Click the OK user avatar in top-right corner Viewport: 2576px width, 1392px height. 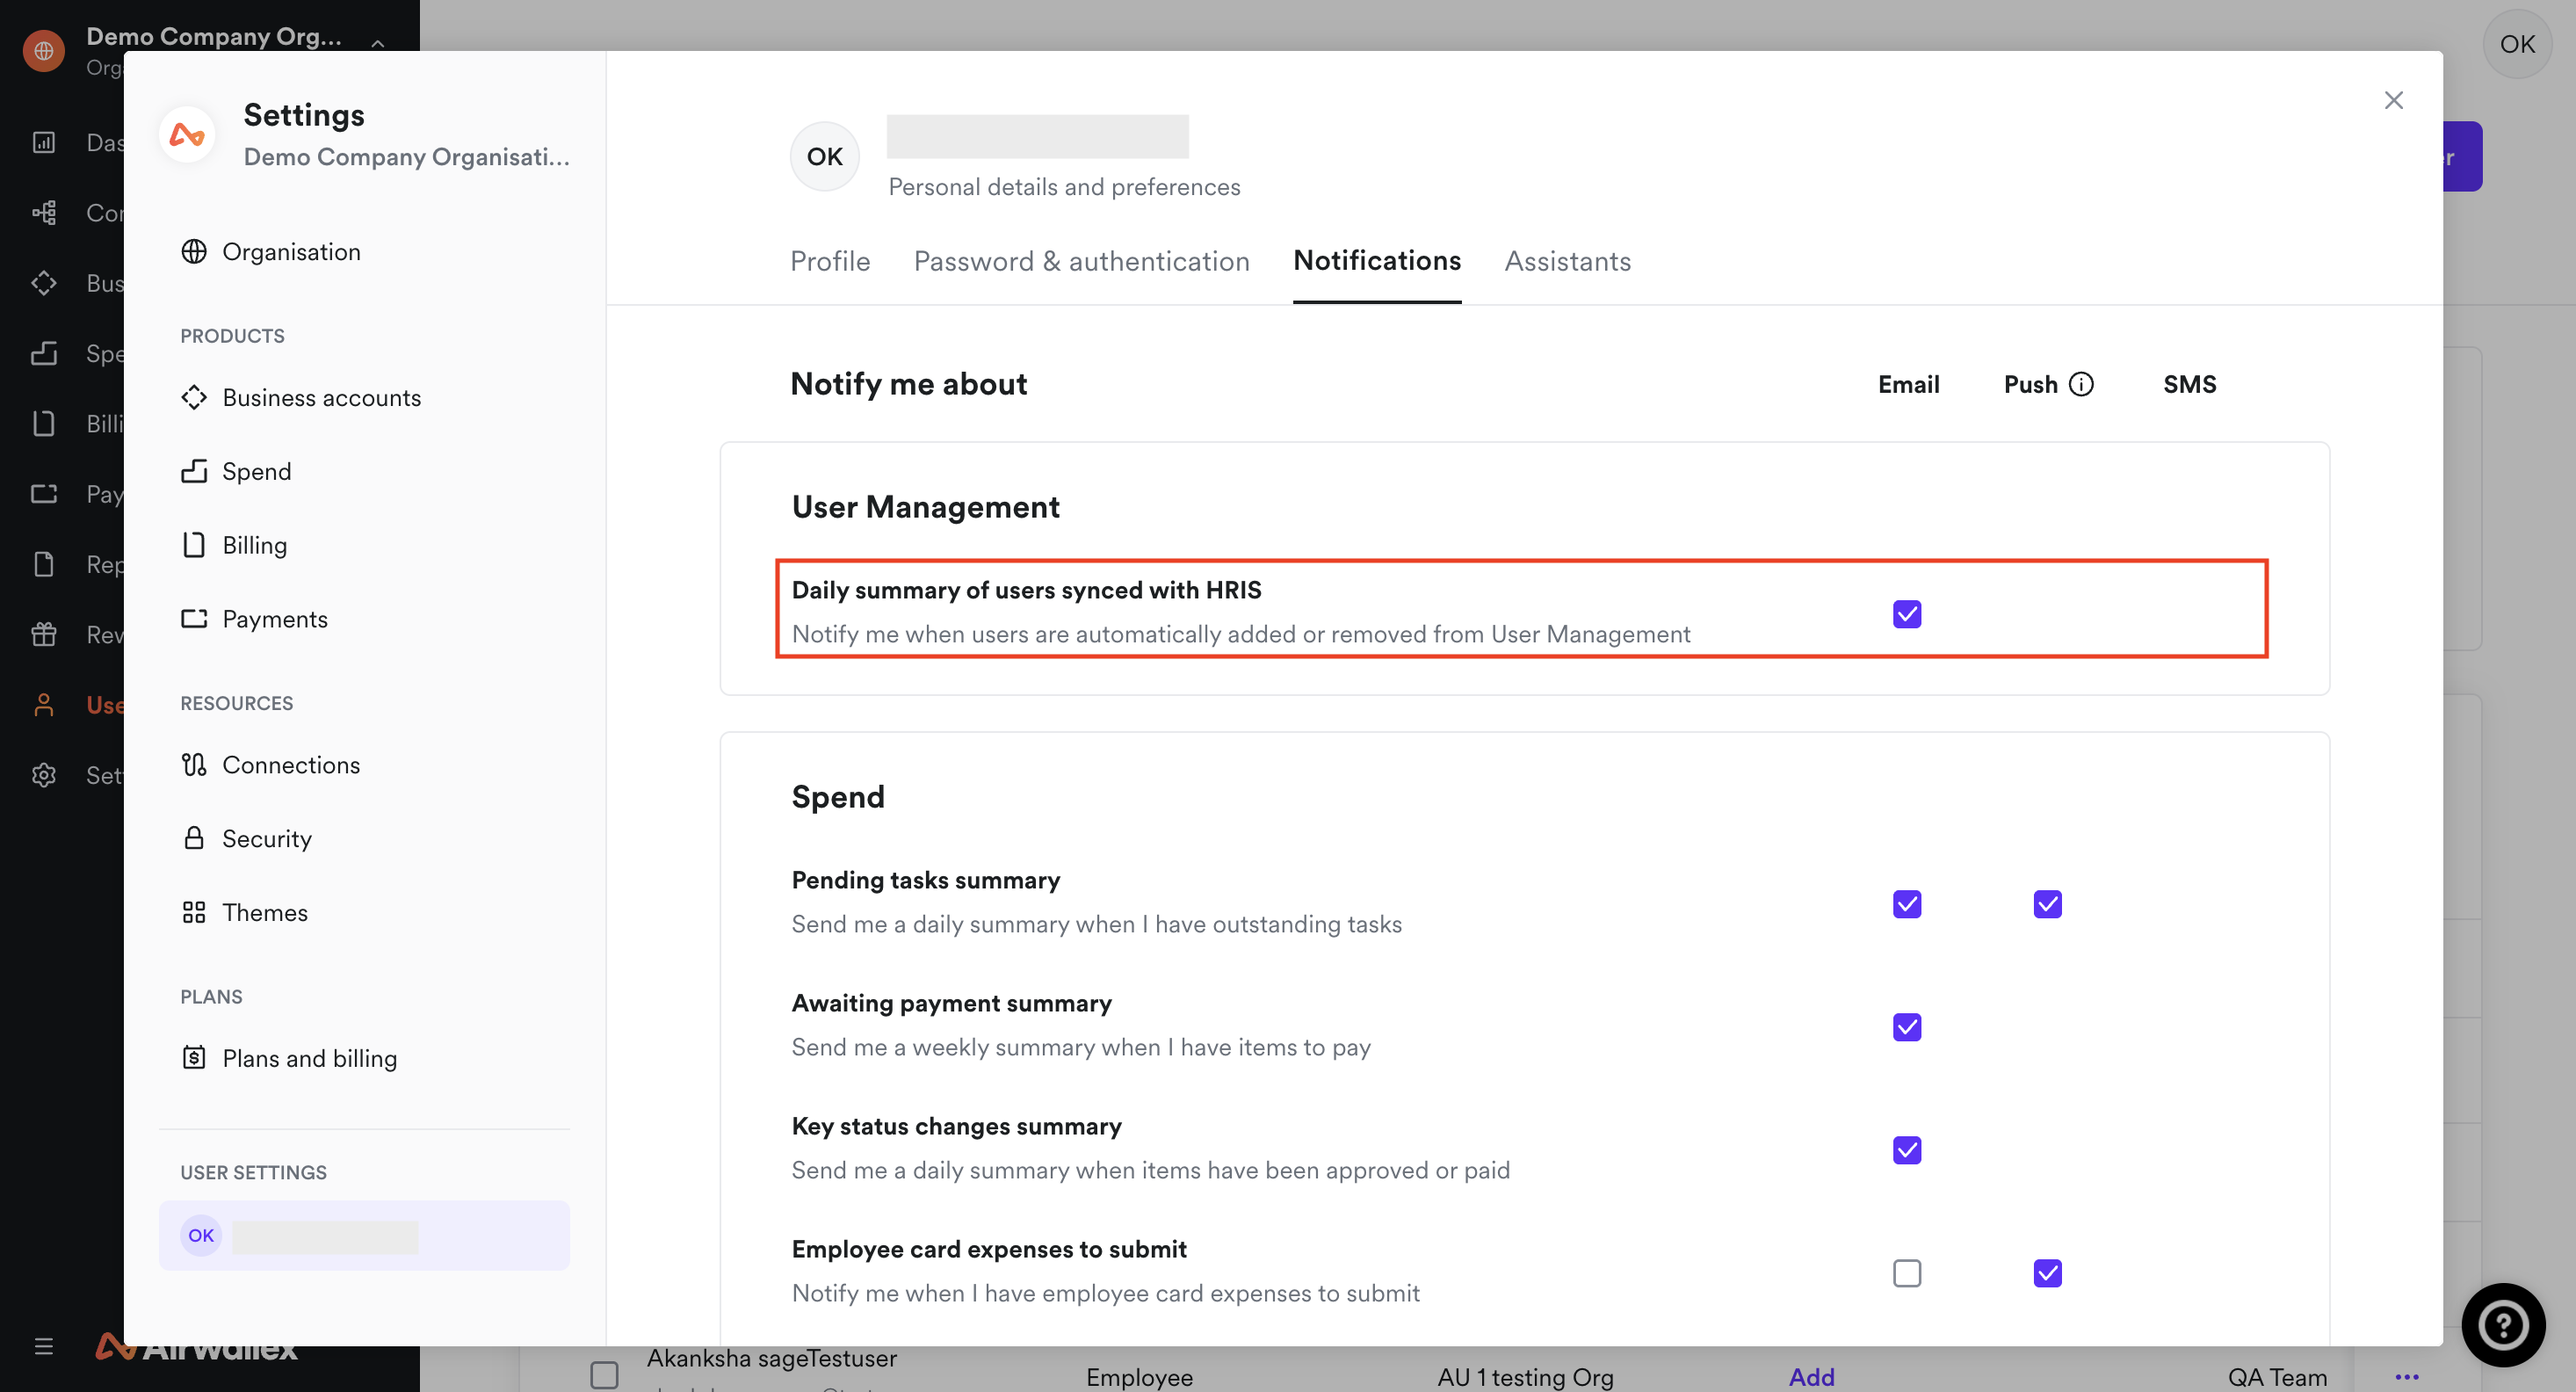point(2517,44)
